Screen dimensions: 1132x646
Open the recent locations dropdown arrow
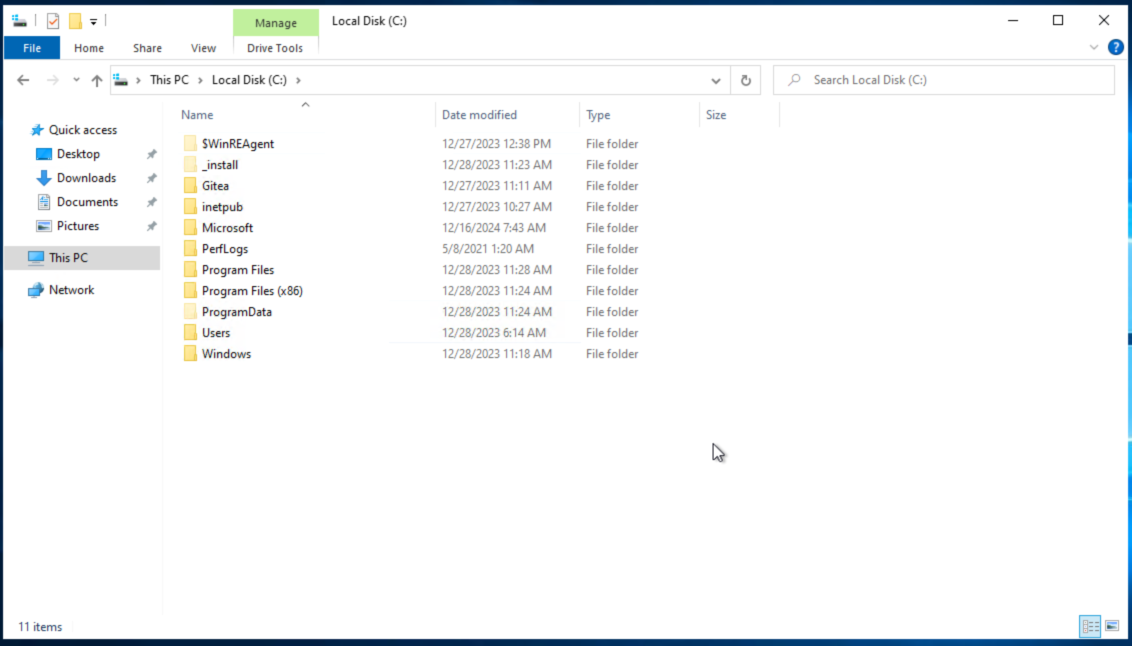coord(75,80)
